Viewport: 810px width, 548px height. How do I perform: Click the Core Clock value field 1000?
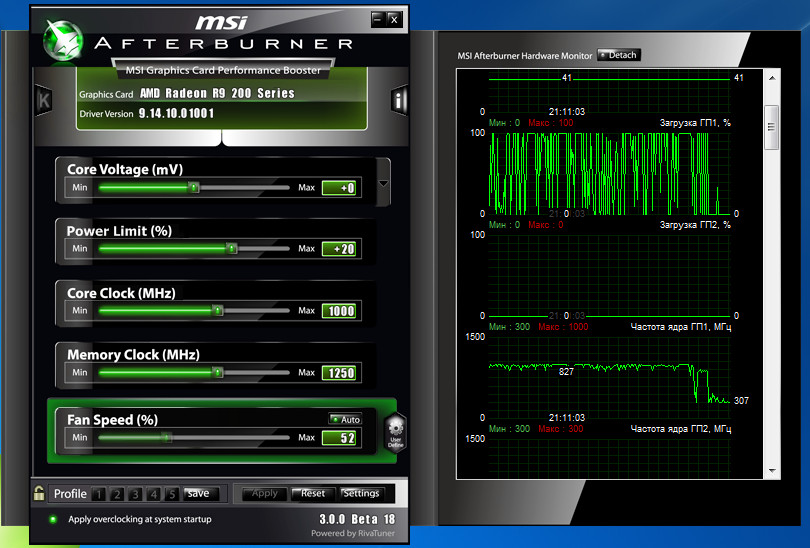tap(339, 311)
